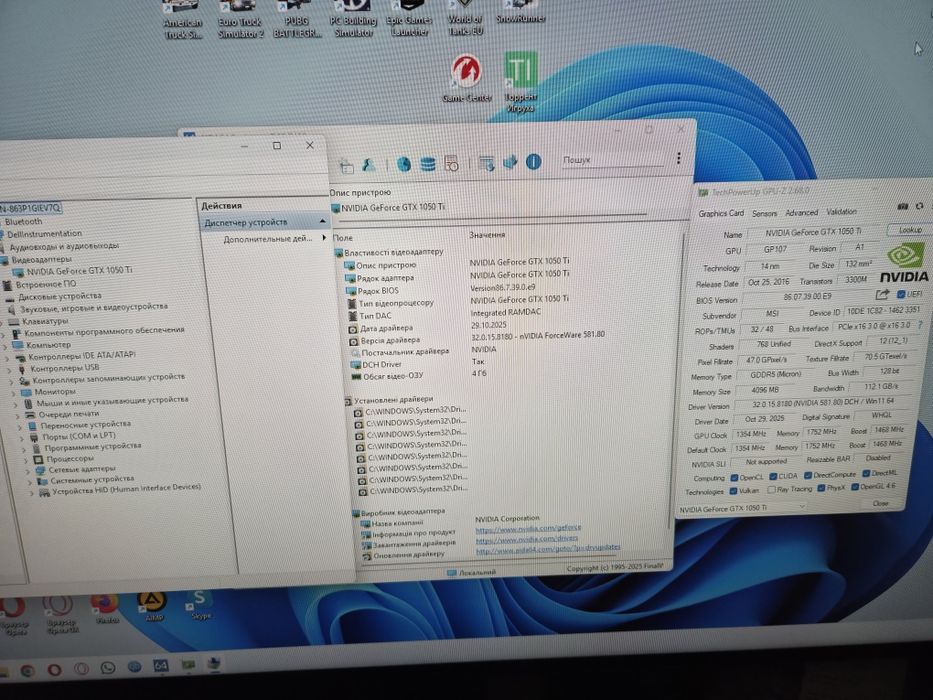Viewport: 933px width, 700px height.
Task: Open the PC Building Simulator desktop shortcut
Action: [353, 19]
